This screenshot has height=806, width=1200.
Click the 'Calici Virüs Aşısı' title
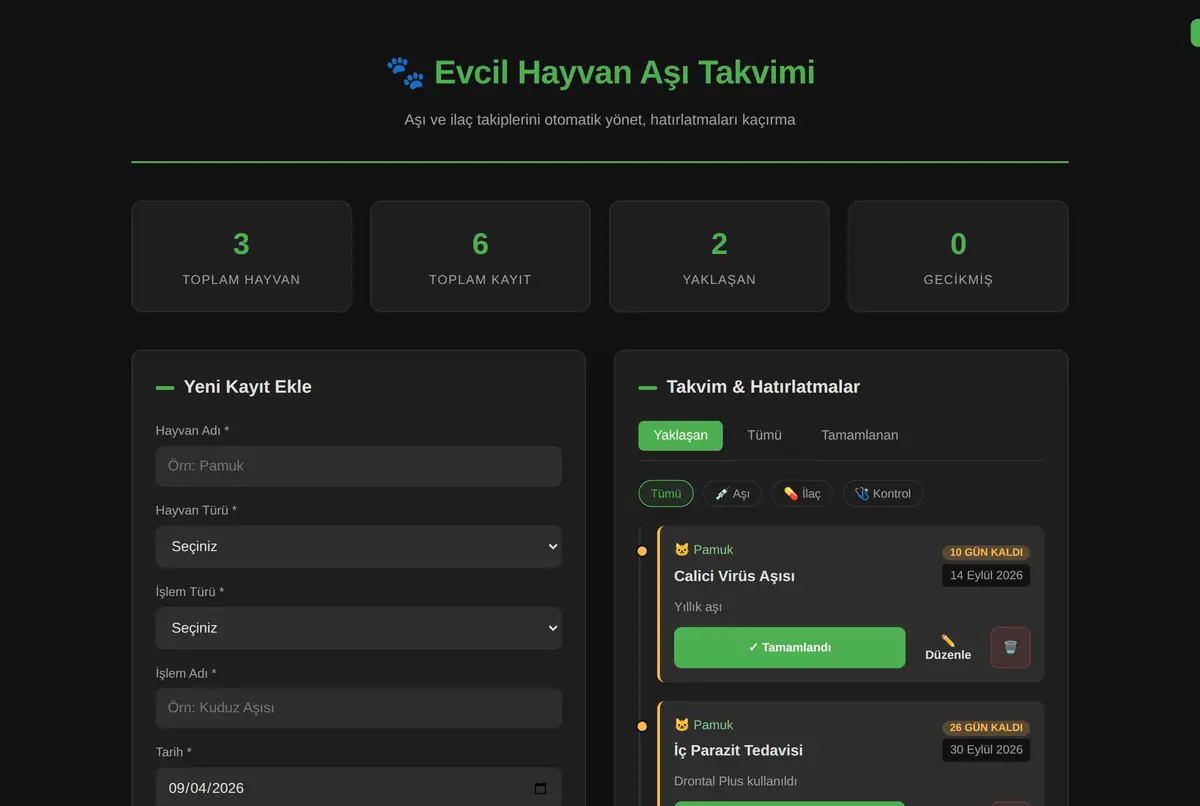tap(734, 576)
